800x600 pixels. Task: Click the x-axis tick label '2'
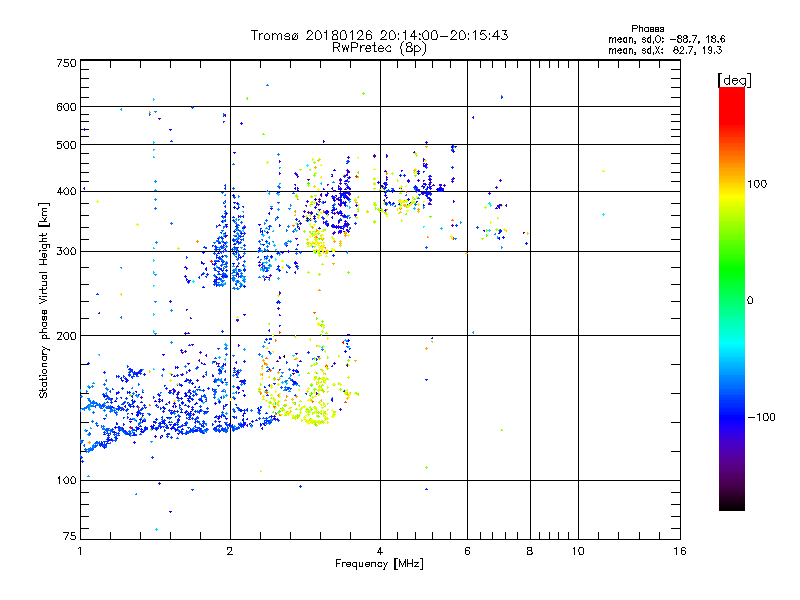(230, 551)
